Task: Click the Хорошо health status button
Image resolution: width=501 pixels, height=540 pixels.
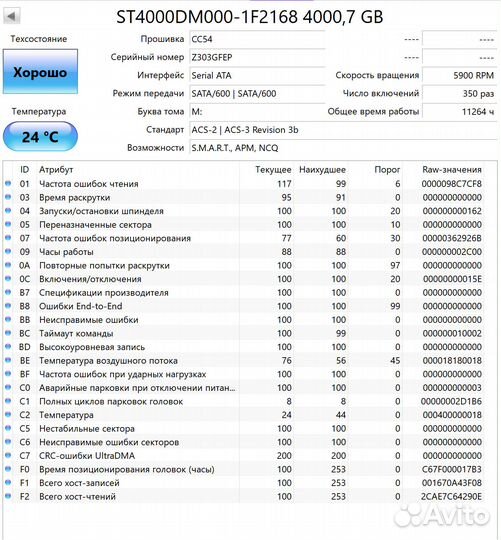Action: click(40, 72)
